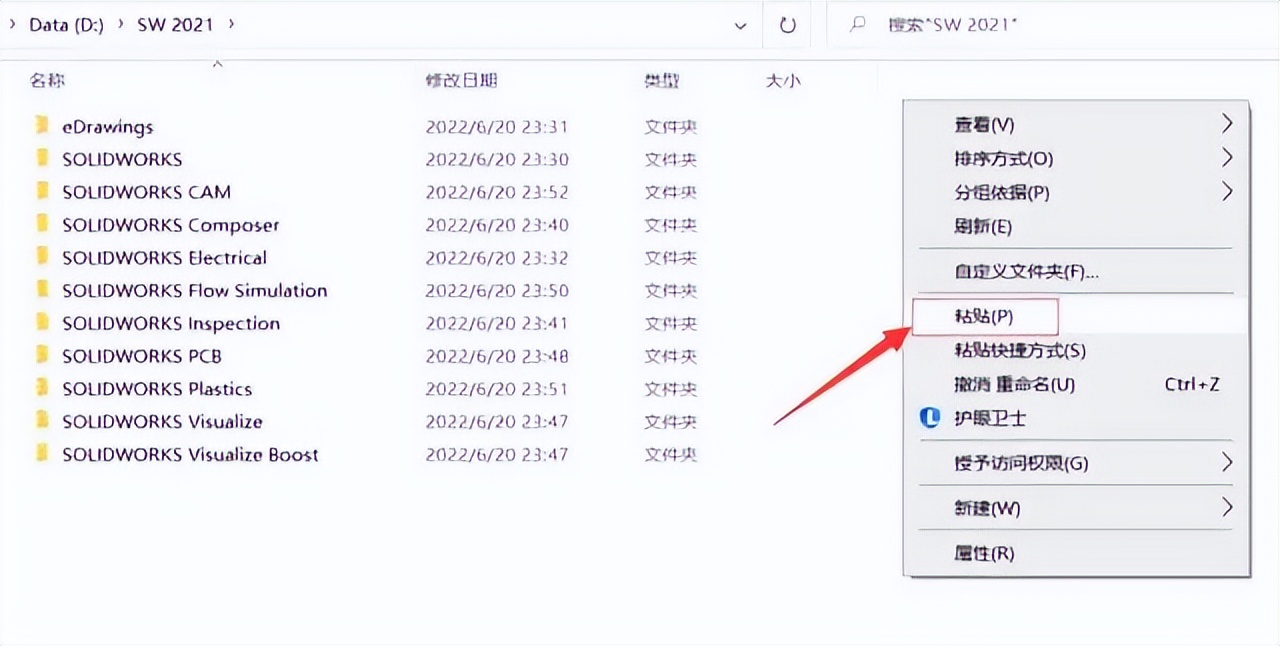Select 刷新(E) from the context menu

coord(984,227)
